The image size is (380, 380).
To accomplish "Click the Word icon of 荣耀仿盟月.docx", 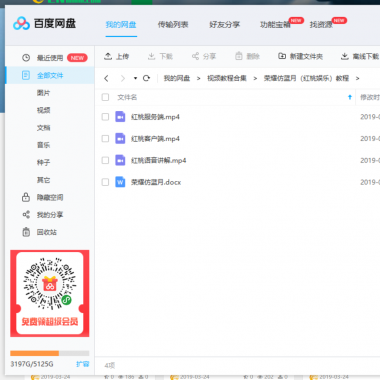I will point(120,182).
